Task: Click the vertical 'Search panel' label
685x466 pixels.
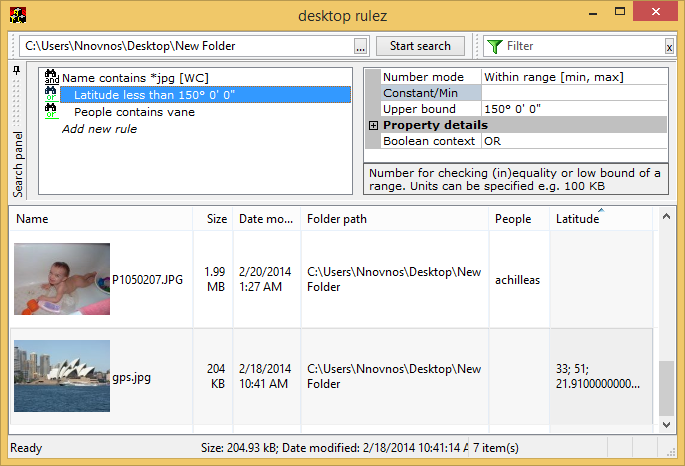Action: [x=17, y=164]
